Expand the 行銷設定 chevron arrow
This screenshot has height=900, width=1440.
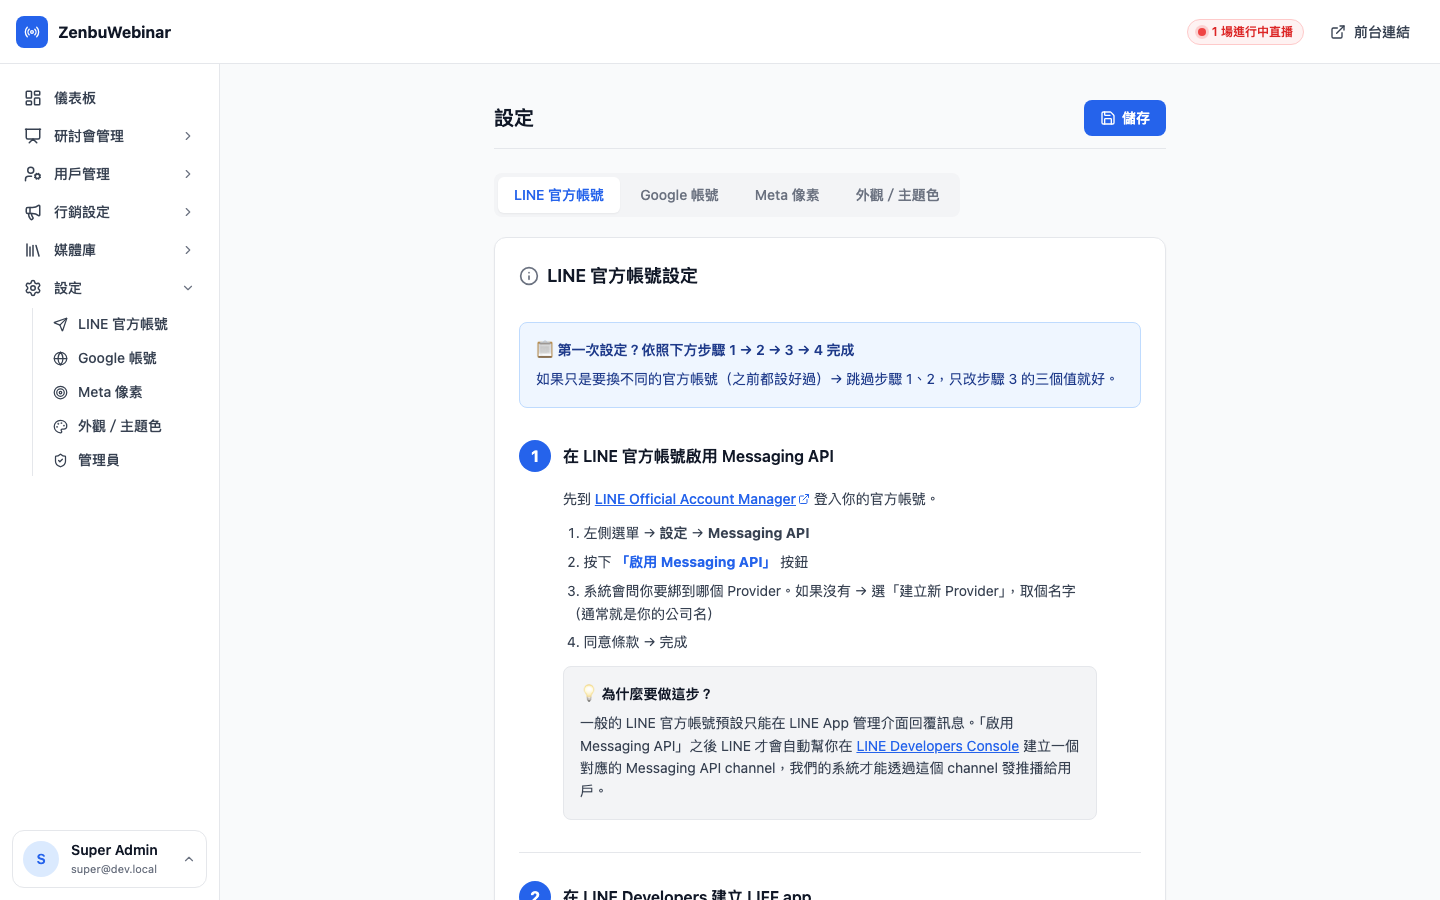(x=188, y=212)
